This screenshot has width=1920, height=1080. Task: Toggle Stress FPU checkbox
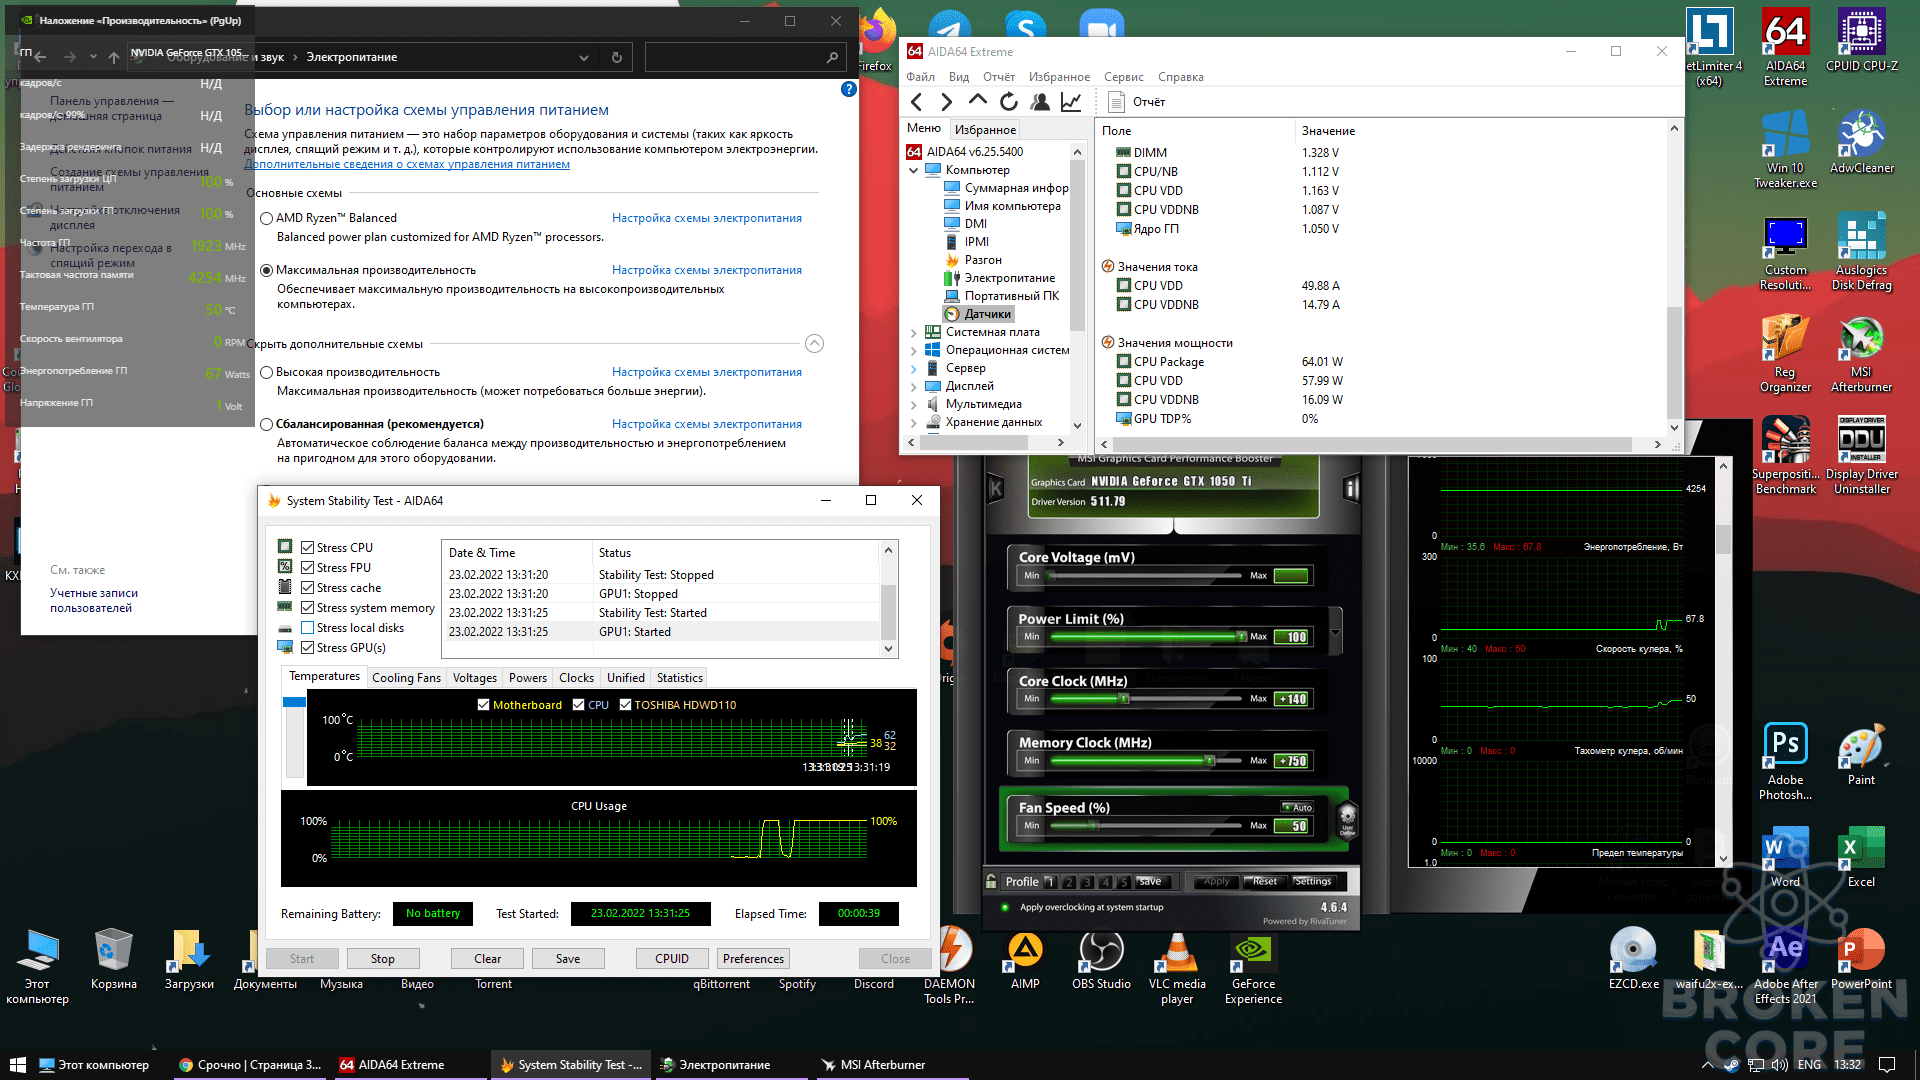click(308, 568)
